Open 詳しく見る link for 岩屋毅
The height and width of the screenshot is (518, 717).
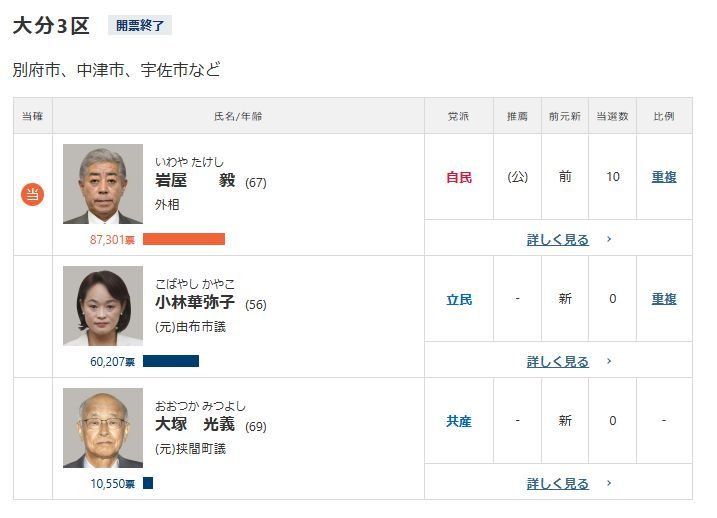tap(557, 240)
